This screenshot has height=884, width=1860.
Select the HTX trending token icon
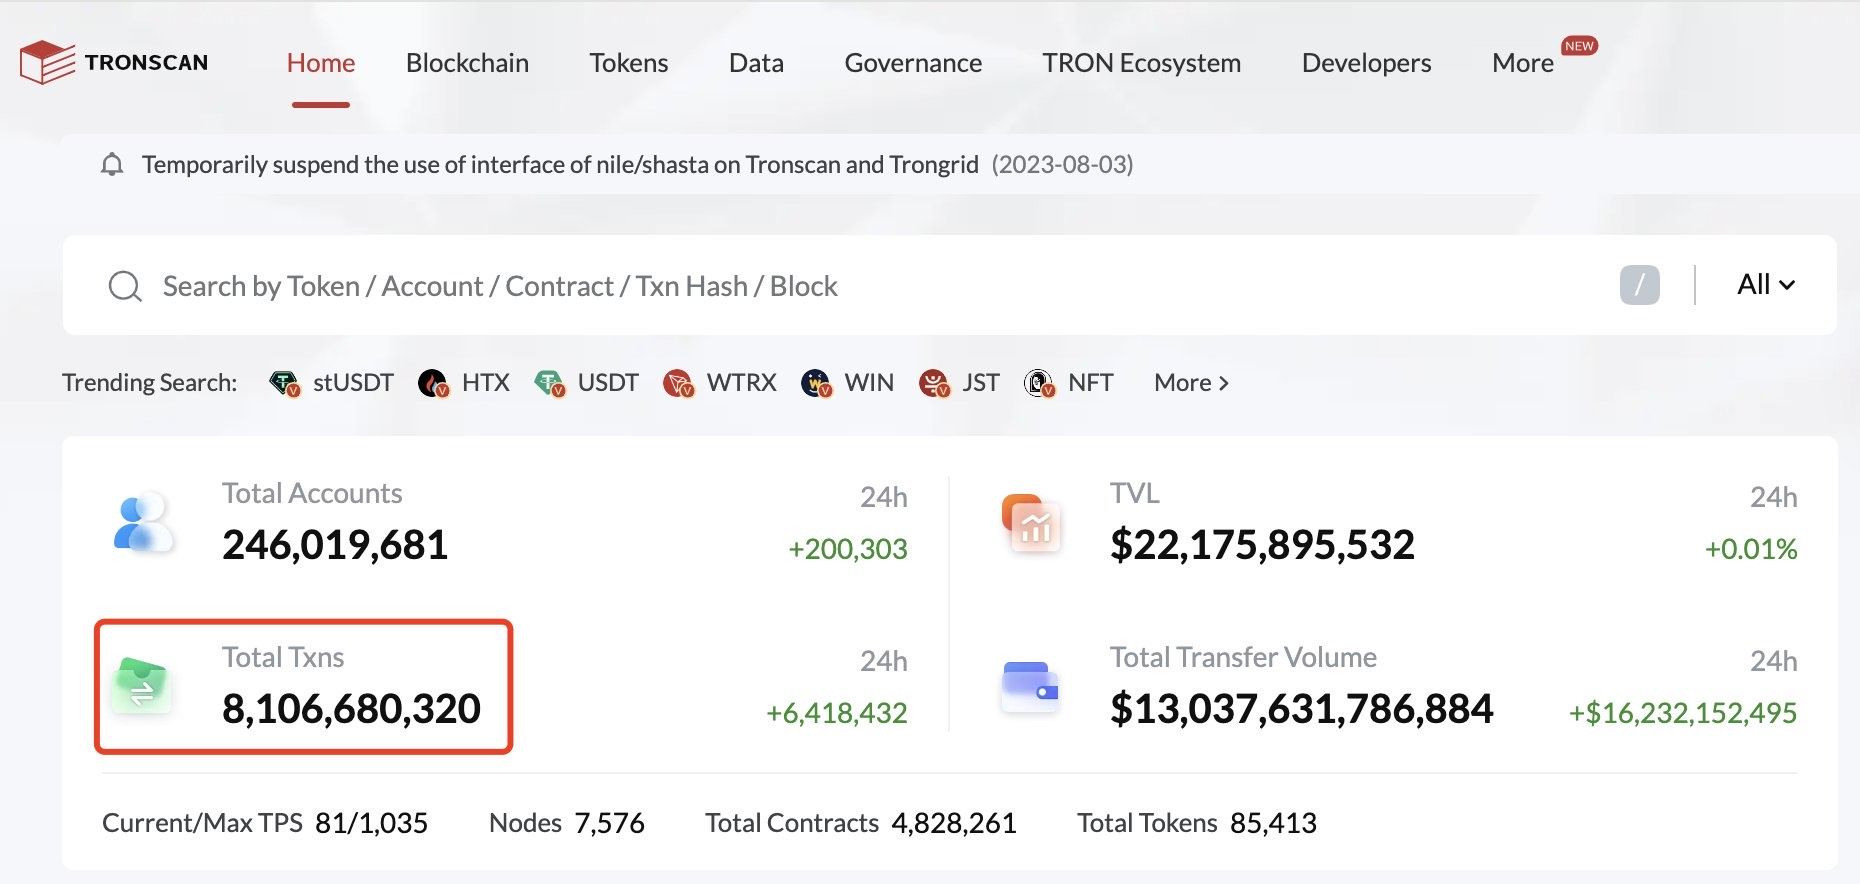click(x=433, y=383)
